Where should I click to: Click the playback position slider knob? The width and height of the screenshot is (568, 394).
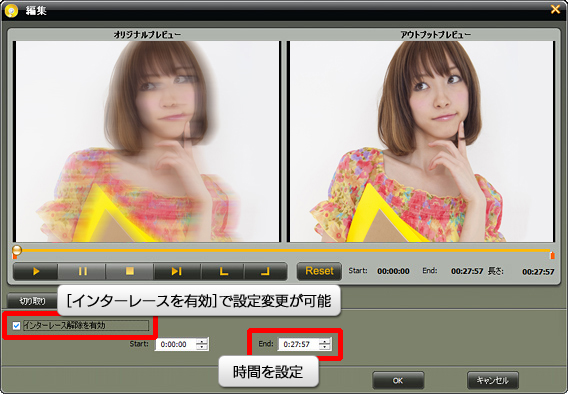[x=17, y=250]
